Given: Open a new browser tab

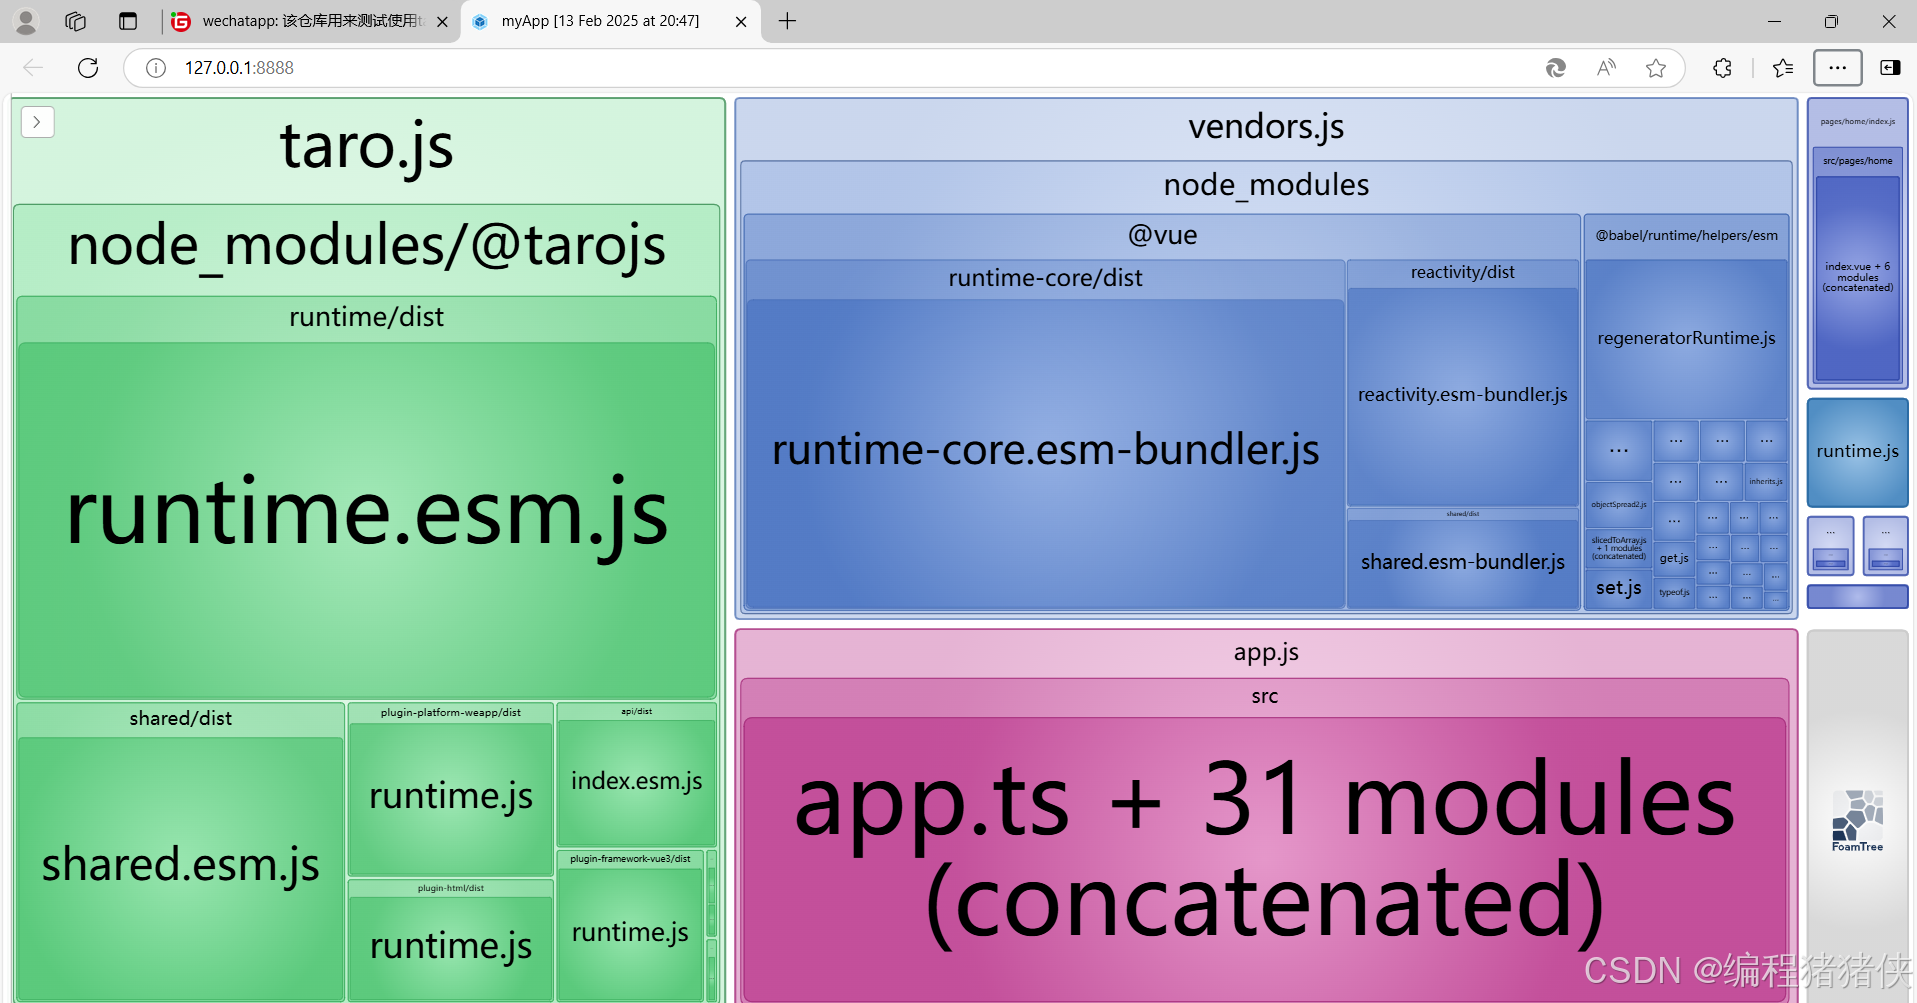Looking at the screenshot, I should click(x=786, y=21).
